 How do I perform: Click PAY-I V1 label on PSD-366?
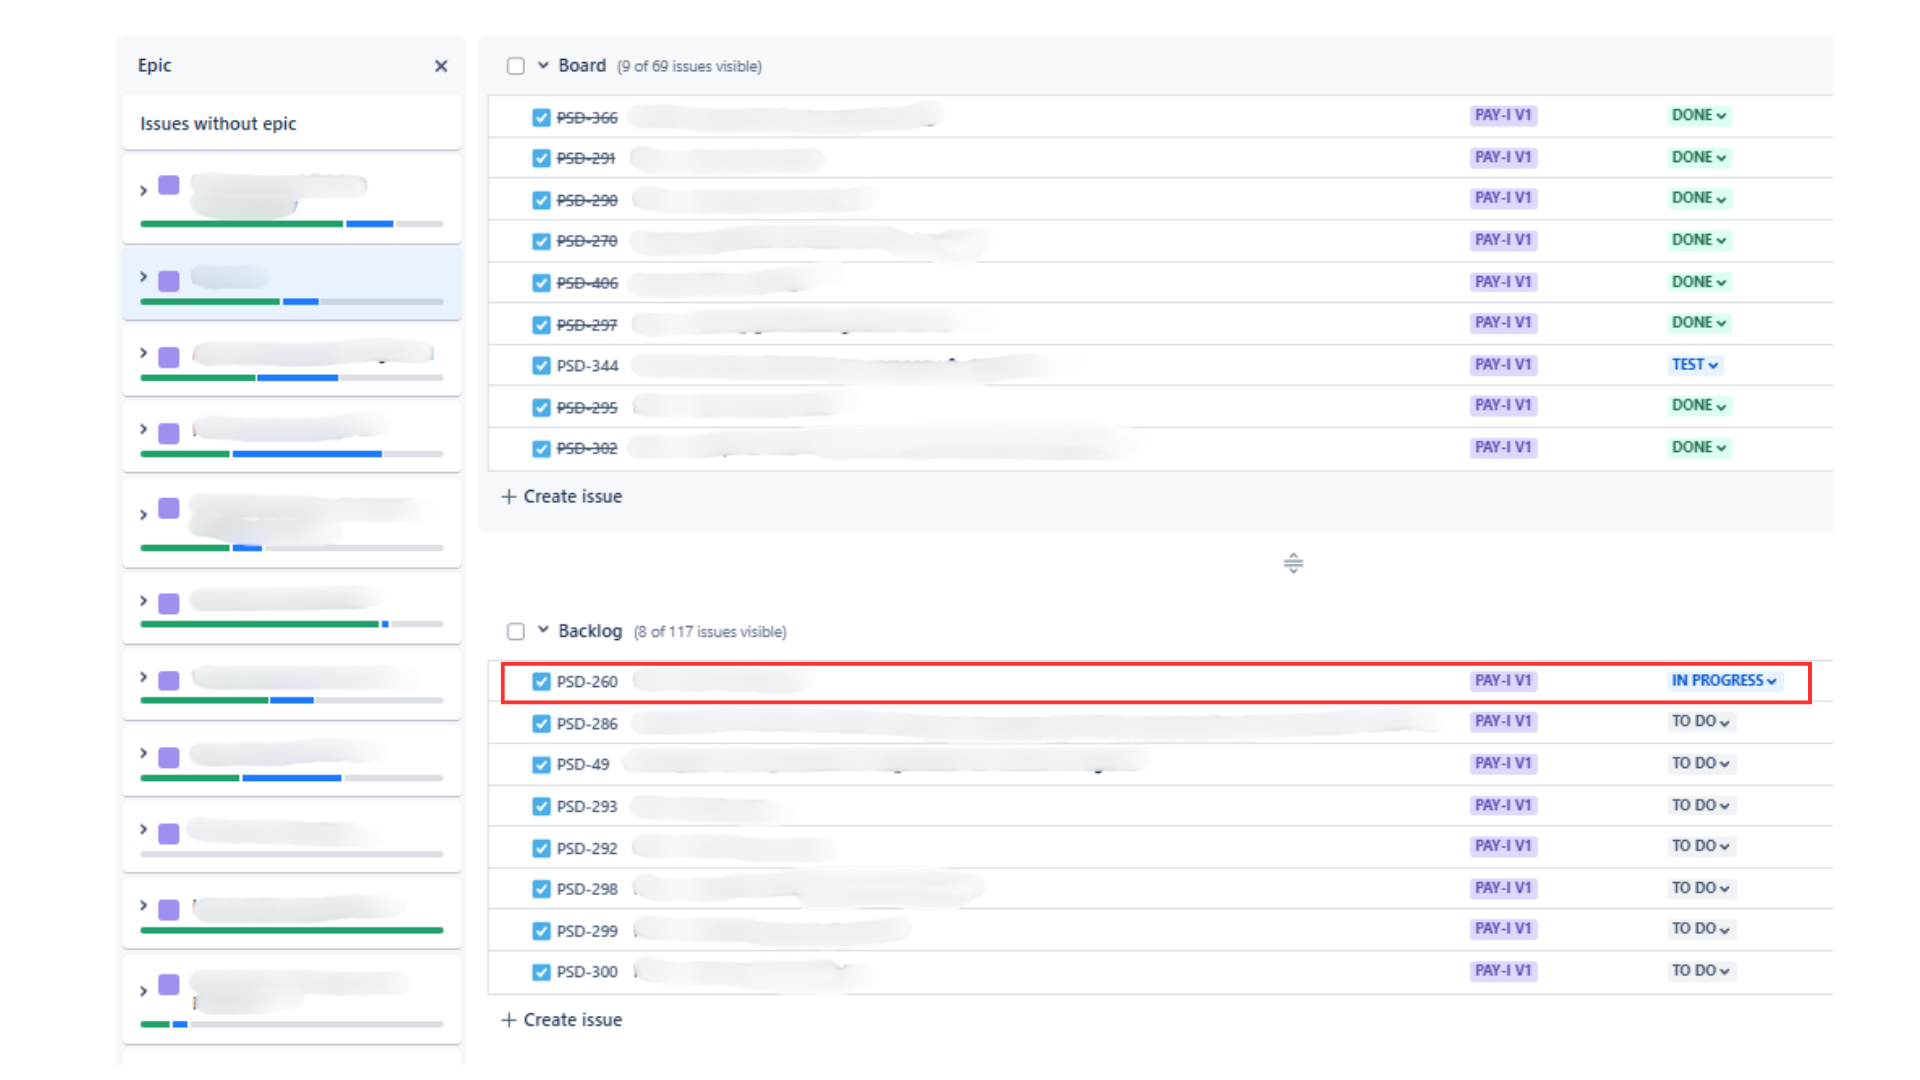pyautogui.click(x=1503, y=115)
